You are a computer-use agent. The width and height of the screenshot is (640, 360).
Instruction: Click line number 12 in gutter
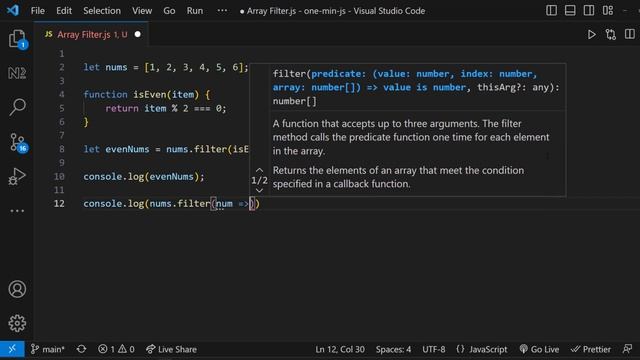[59, 204]
